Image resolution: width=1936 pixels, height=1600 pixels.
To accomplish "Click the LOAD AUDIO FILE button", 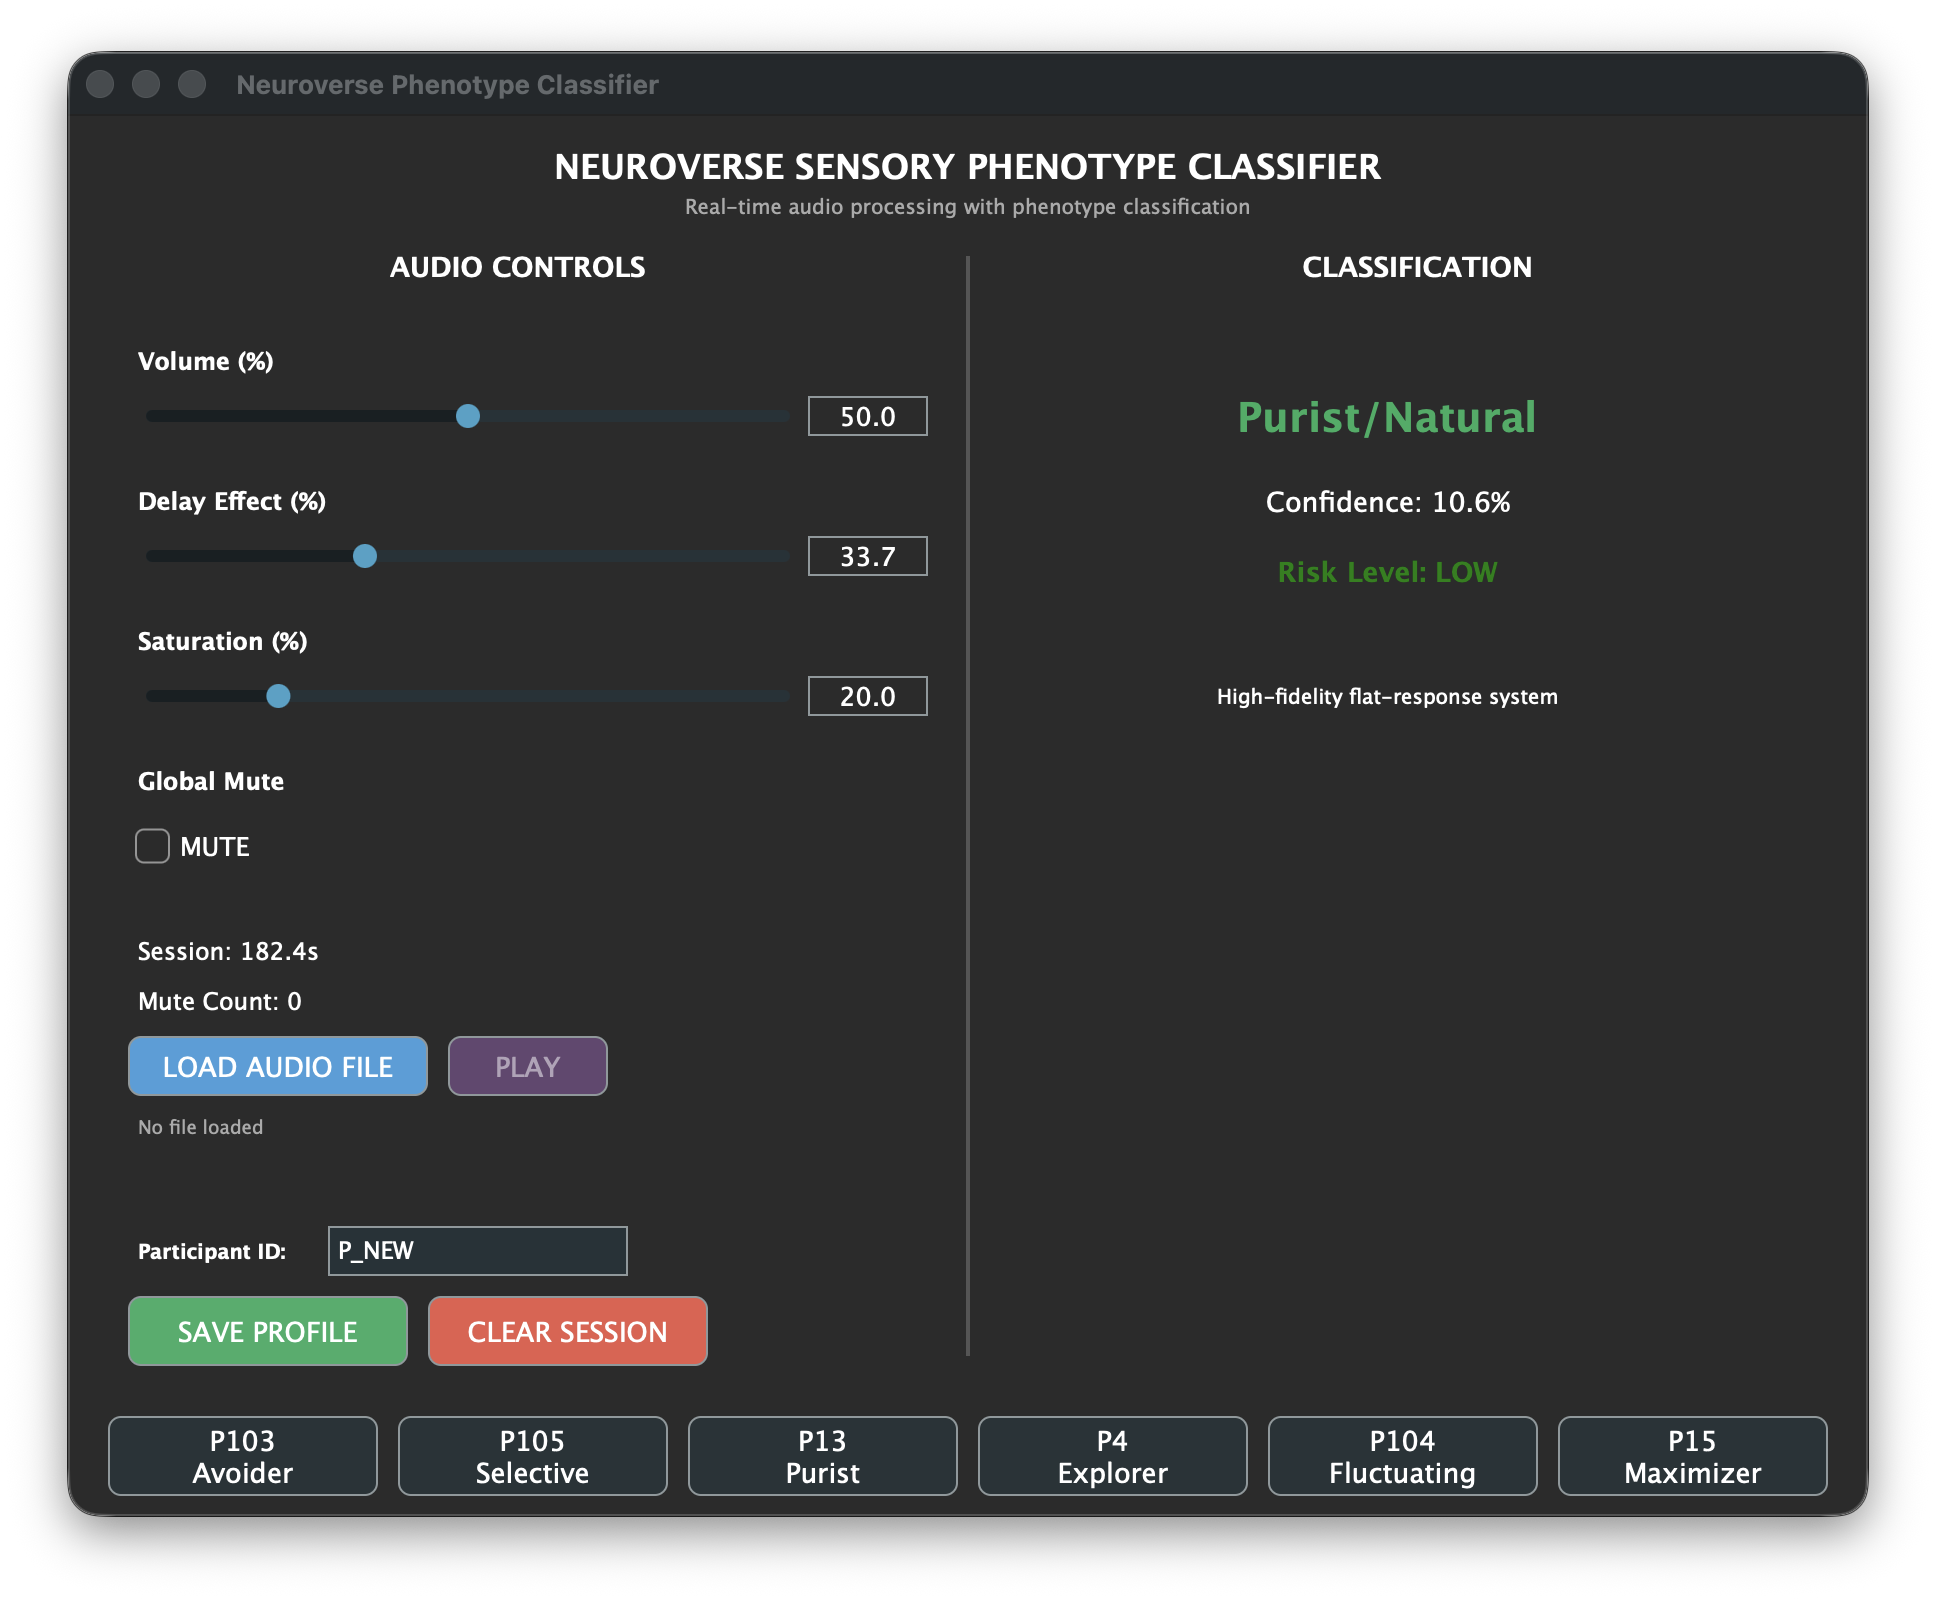I will coord(277,1066).
